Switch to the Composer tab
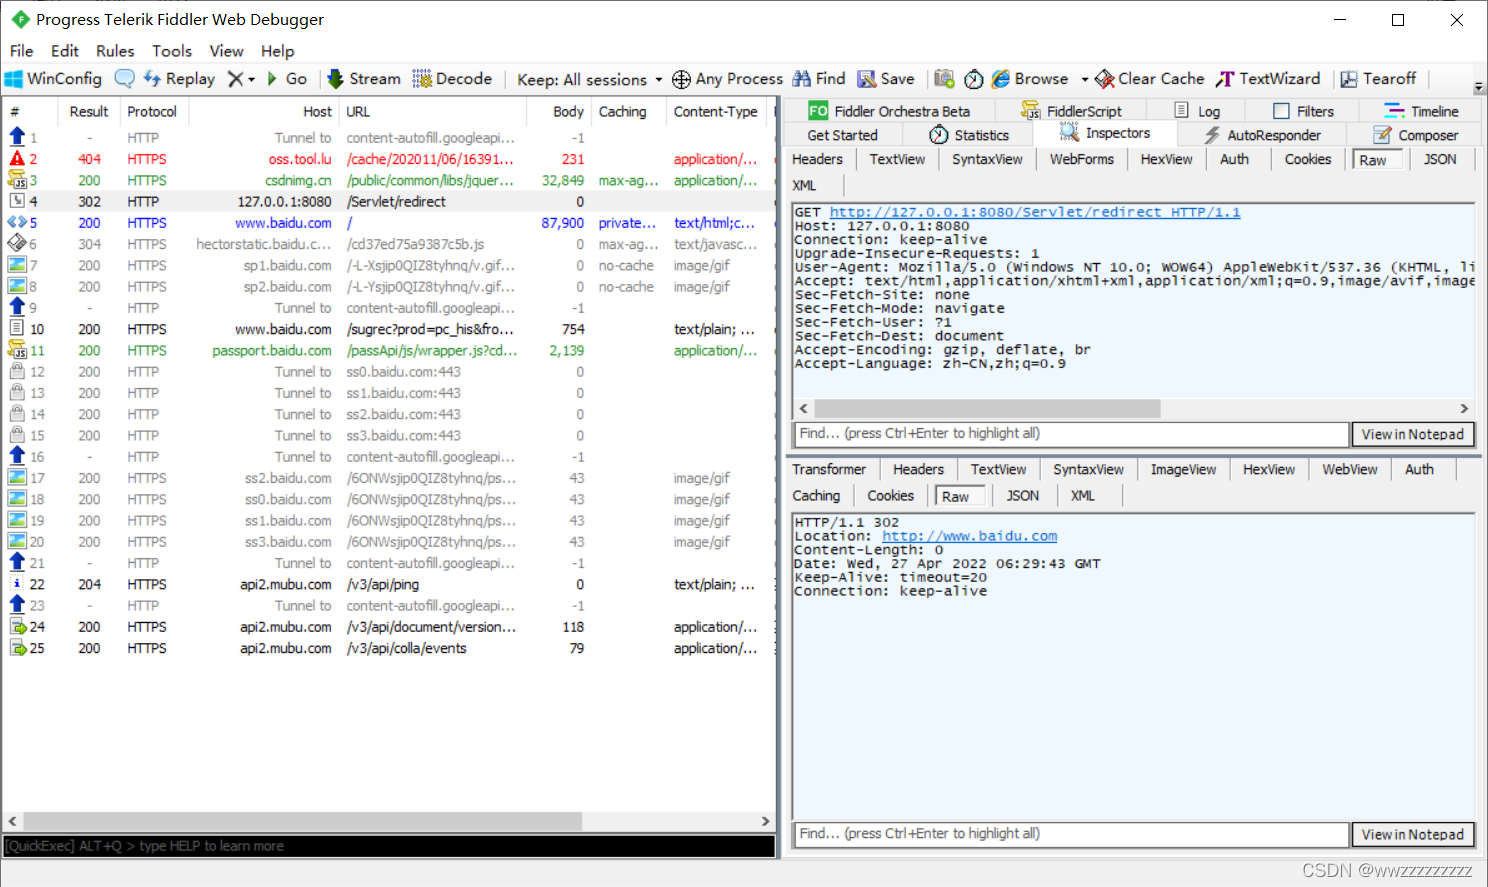This screenshot has height=887, width=1488. coord(1415,135)
